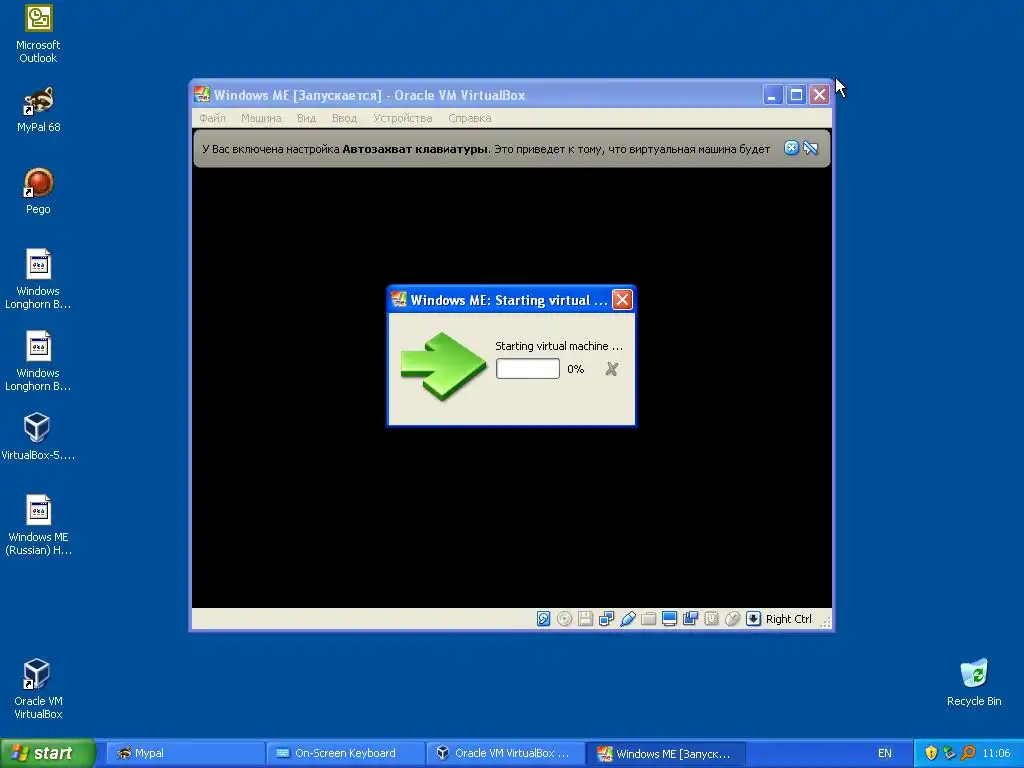Click the EN language indicator

884,753
